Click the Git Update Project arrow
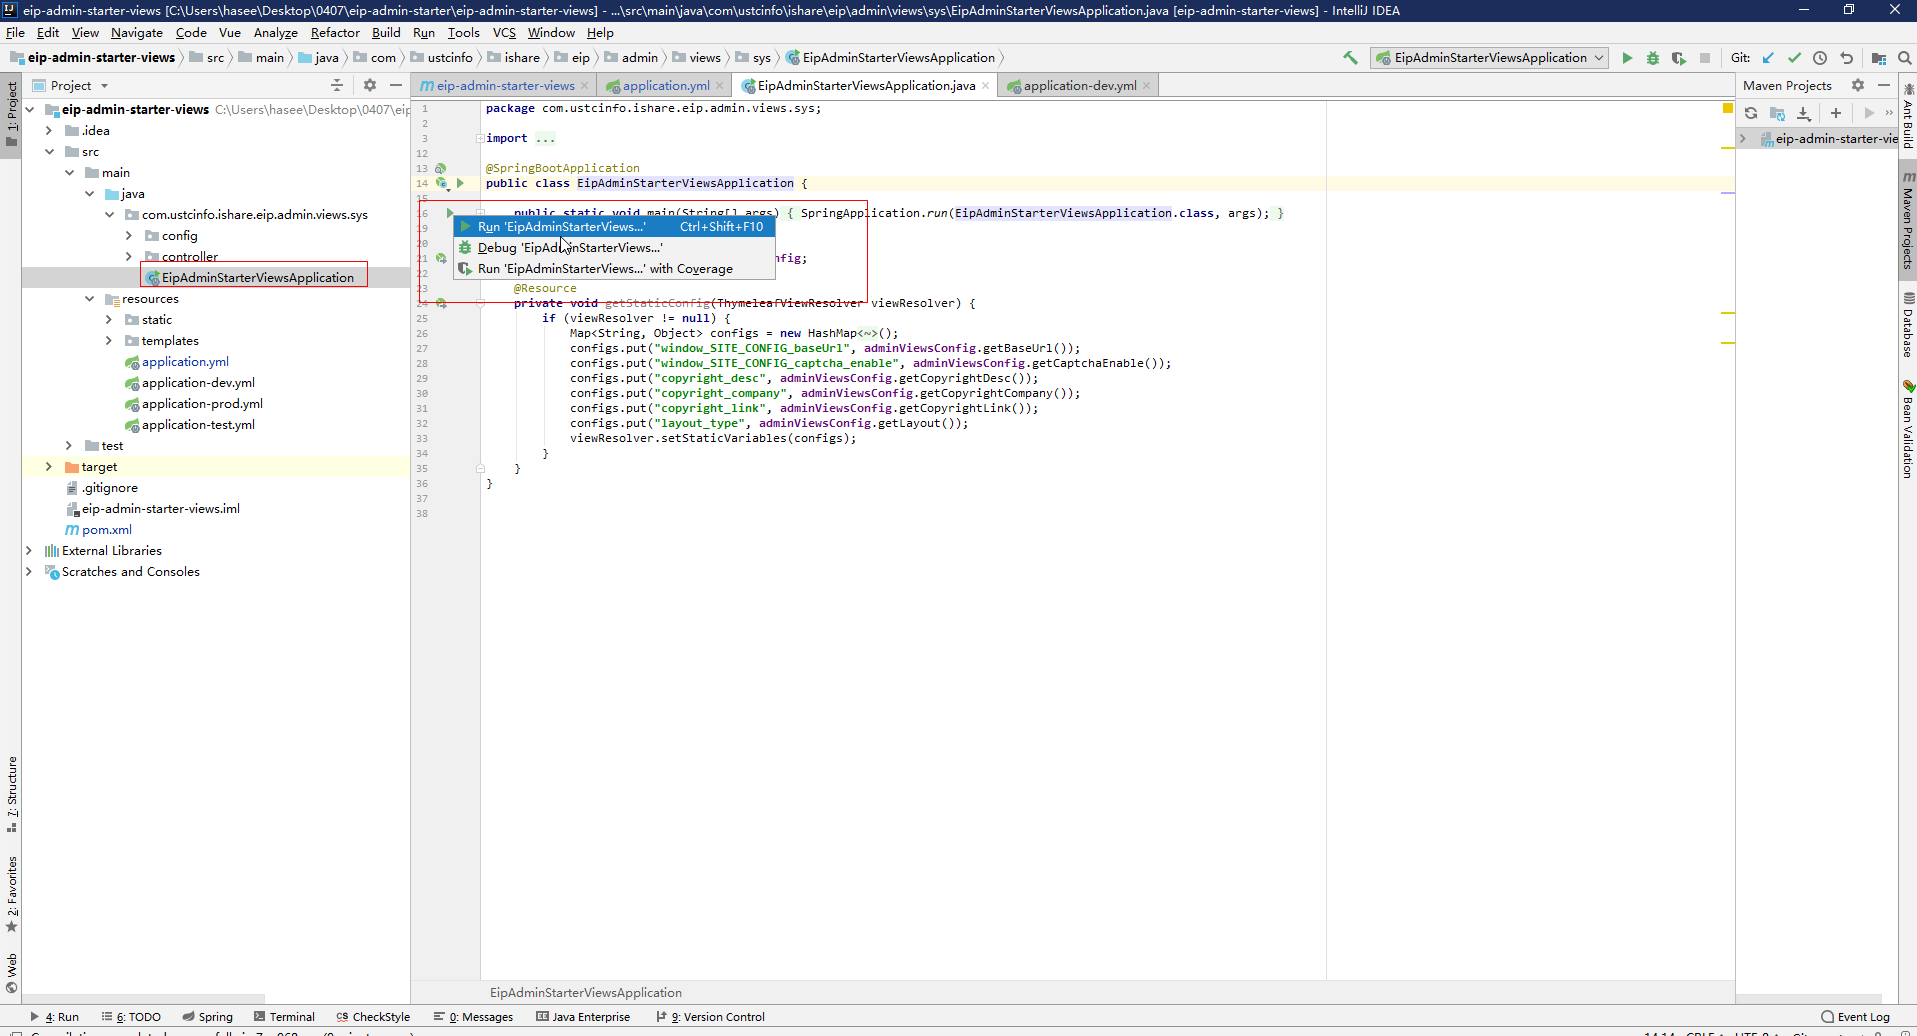Screen dimensions: 1917x1036 [x=1768, y=58]
